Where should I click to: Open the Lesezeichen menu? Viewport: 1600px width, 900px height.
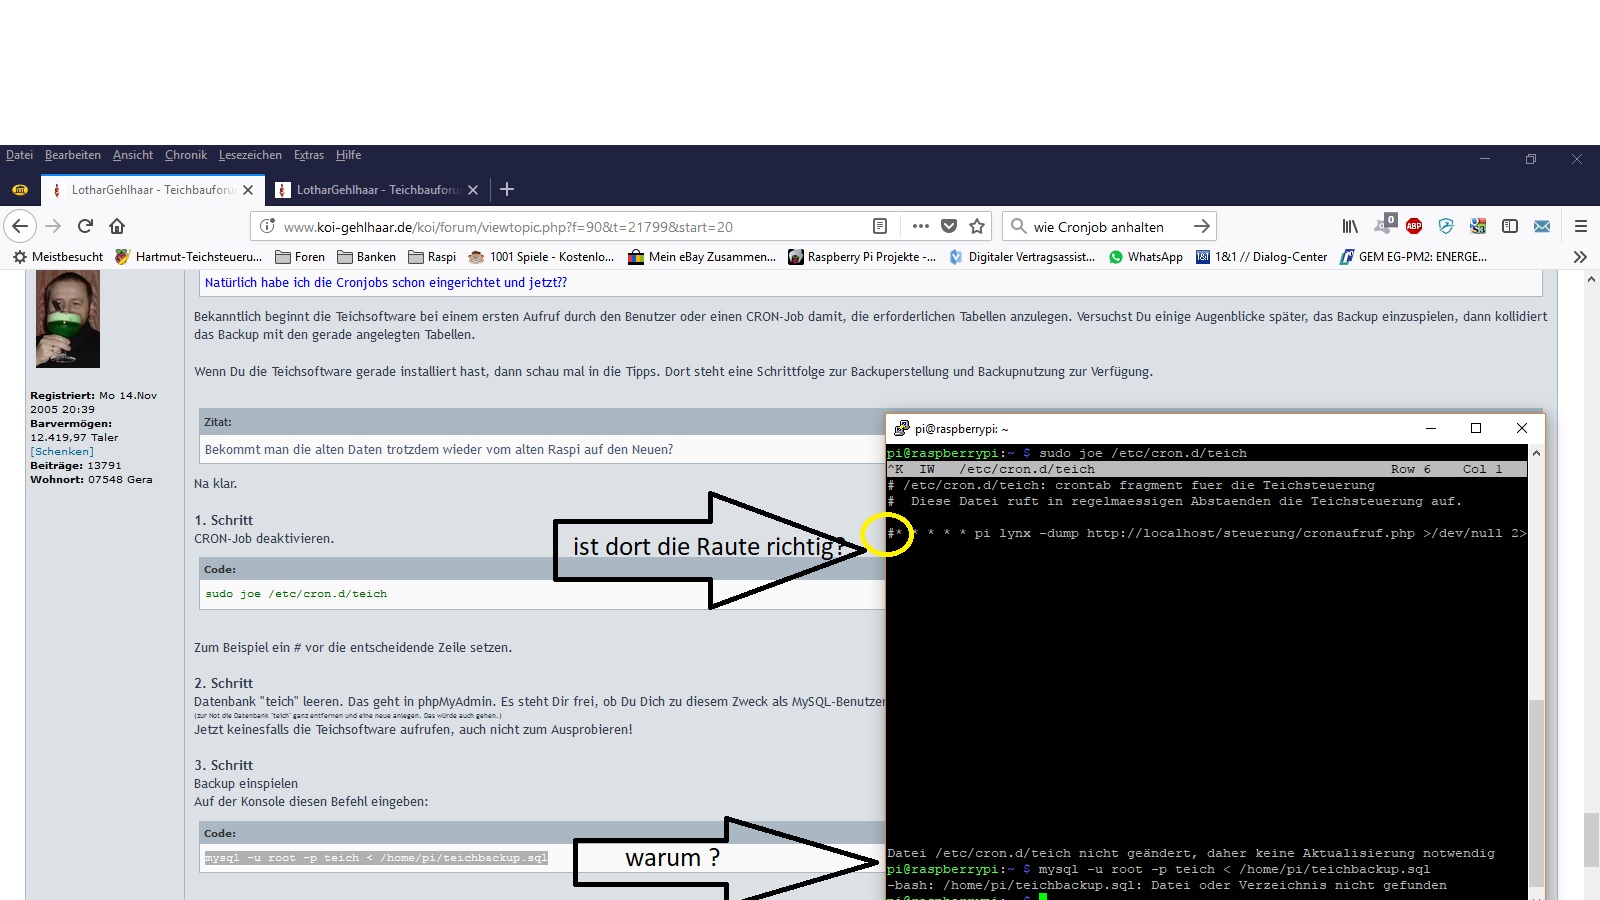click(250, 155)
